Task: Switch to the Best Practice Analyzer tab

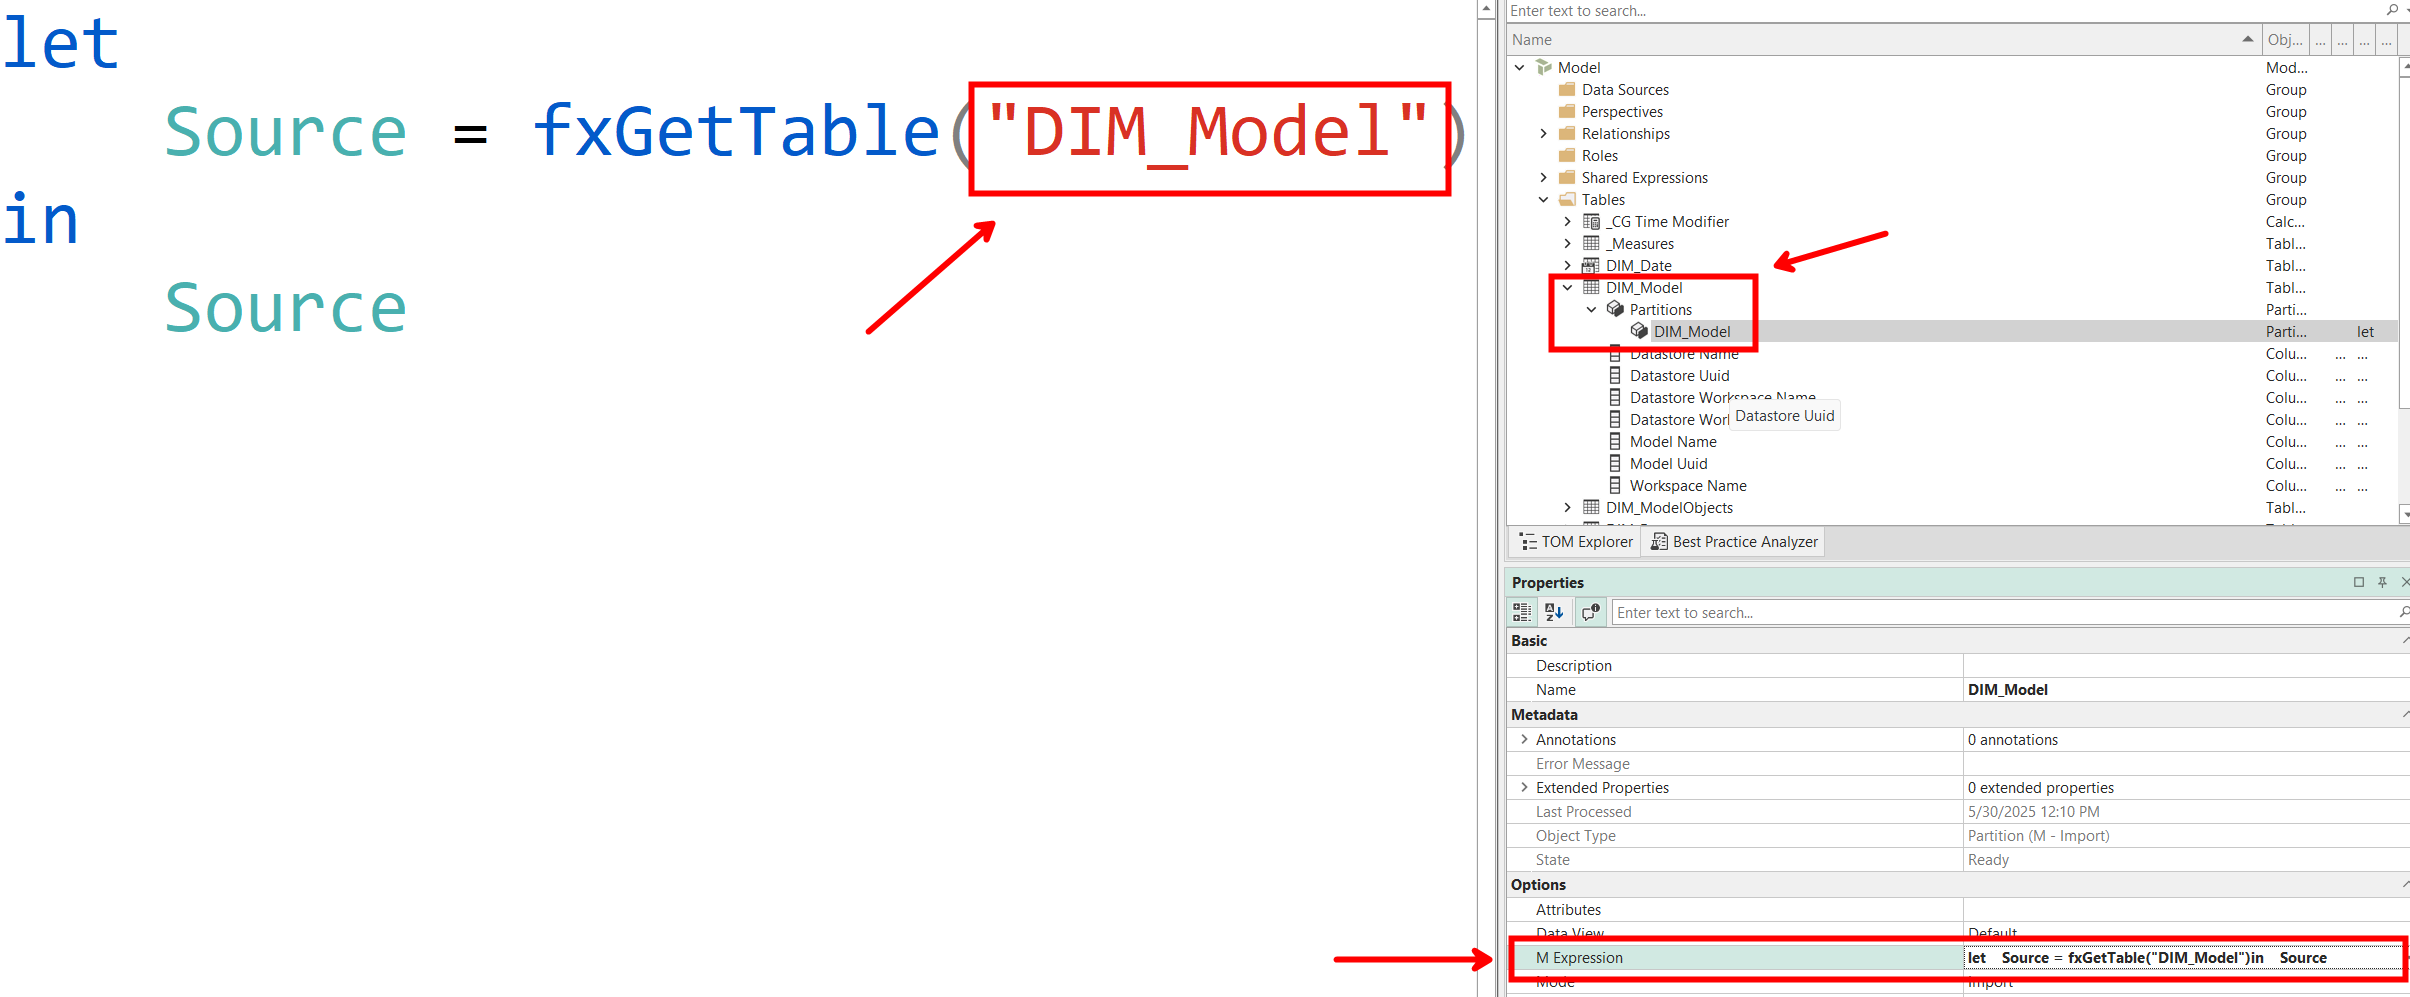Action: point(1732,541)
